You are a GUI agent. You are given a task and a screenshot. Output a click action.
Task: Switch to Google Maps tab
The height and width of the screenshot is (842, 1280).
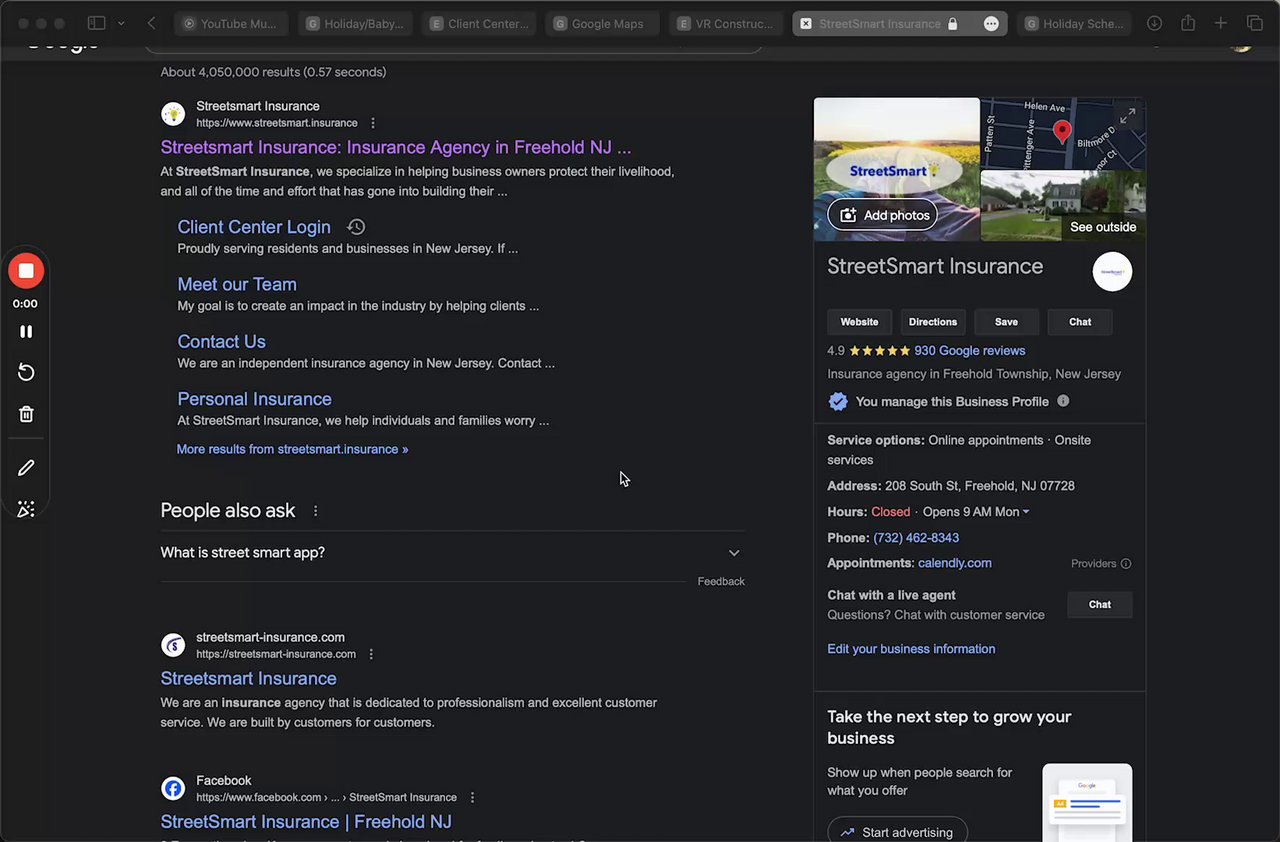coord(602,23)
